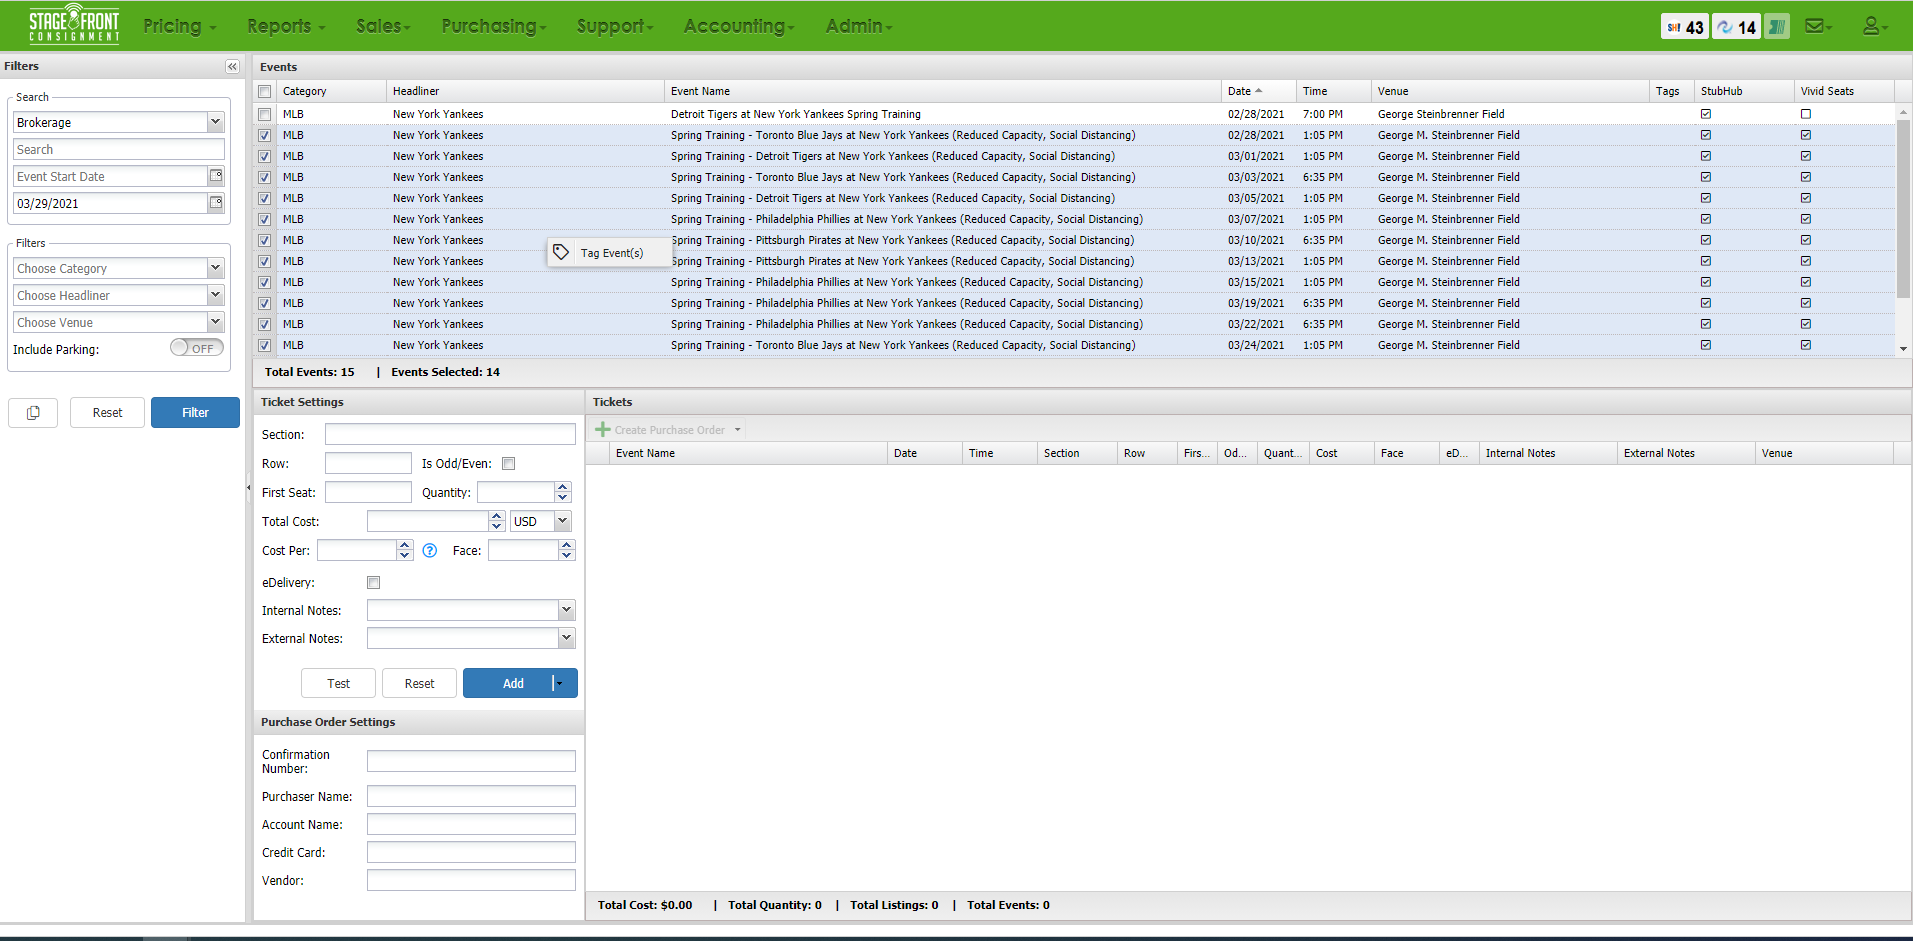The width and height of the screenshot is (1913, 941).
Task: Click the green plus Create Purchase Order icon
Action: pyautogui.click(x=603, y=430)
